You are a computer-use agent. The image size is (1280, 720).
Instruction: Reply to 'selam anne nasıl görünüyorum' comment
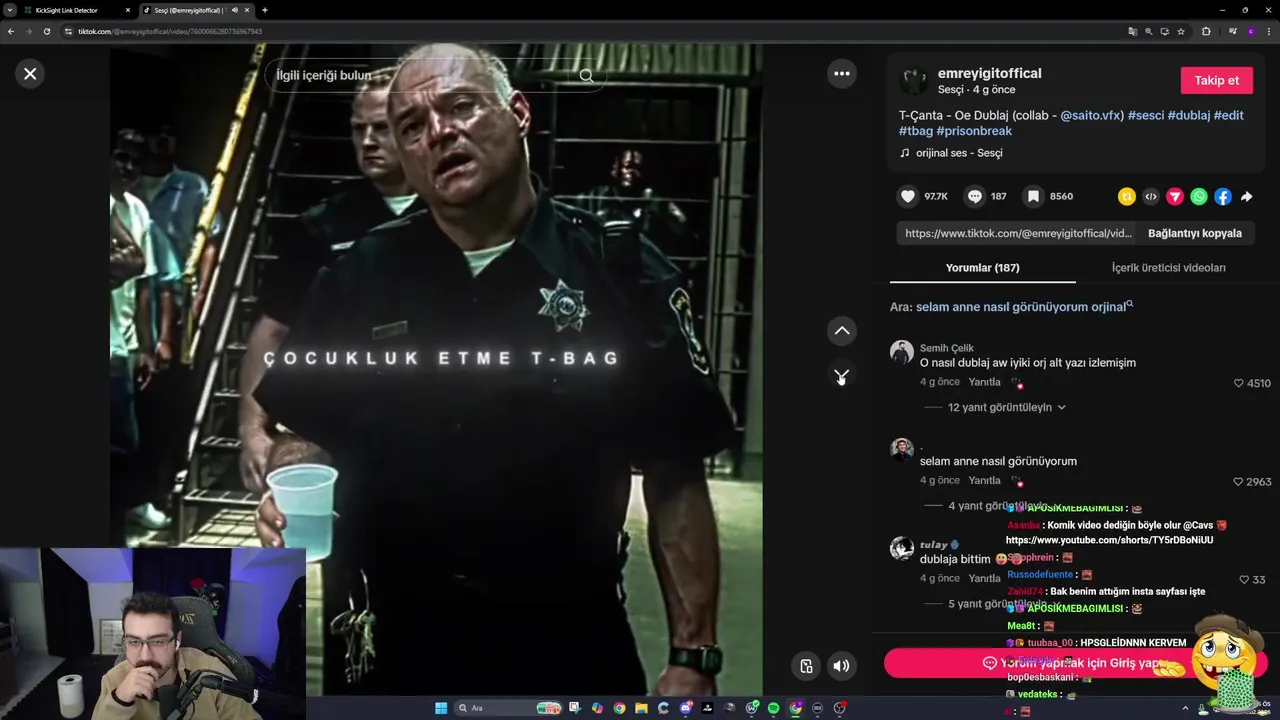(x=984, y=481)
